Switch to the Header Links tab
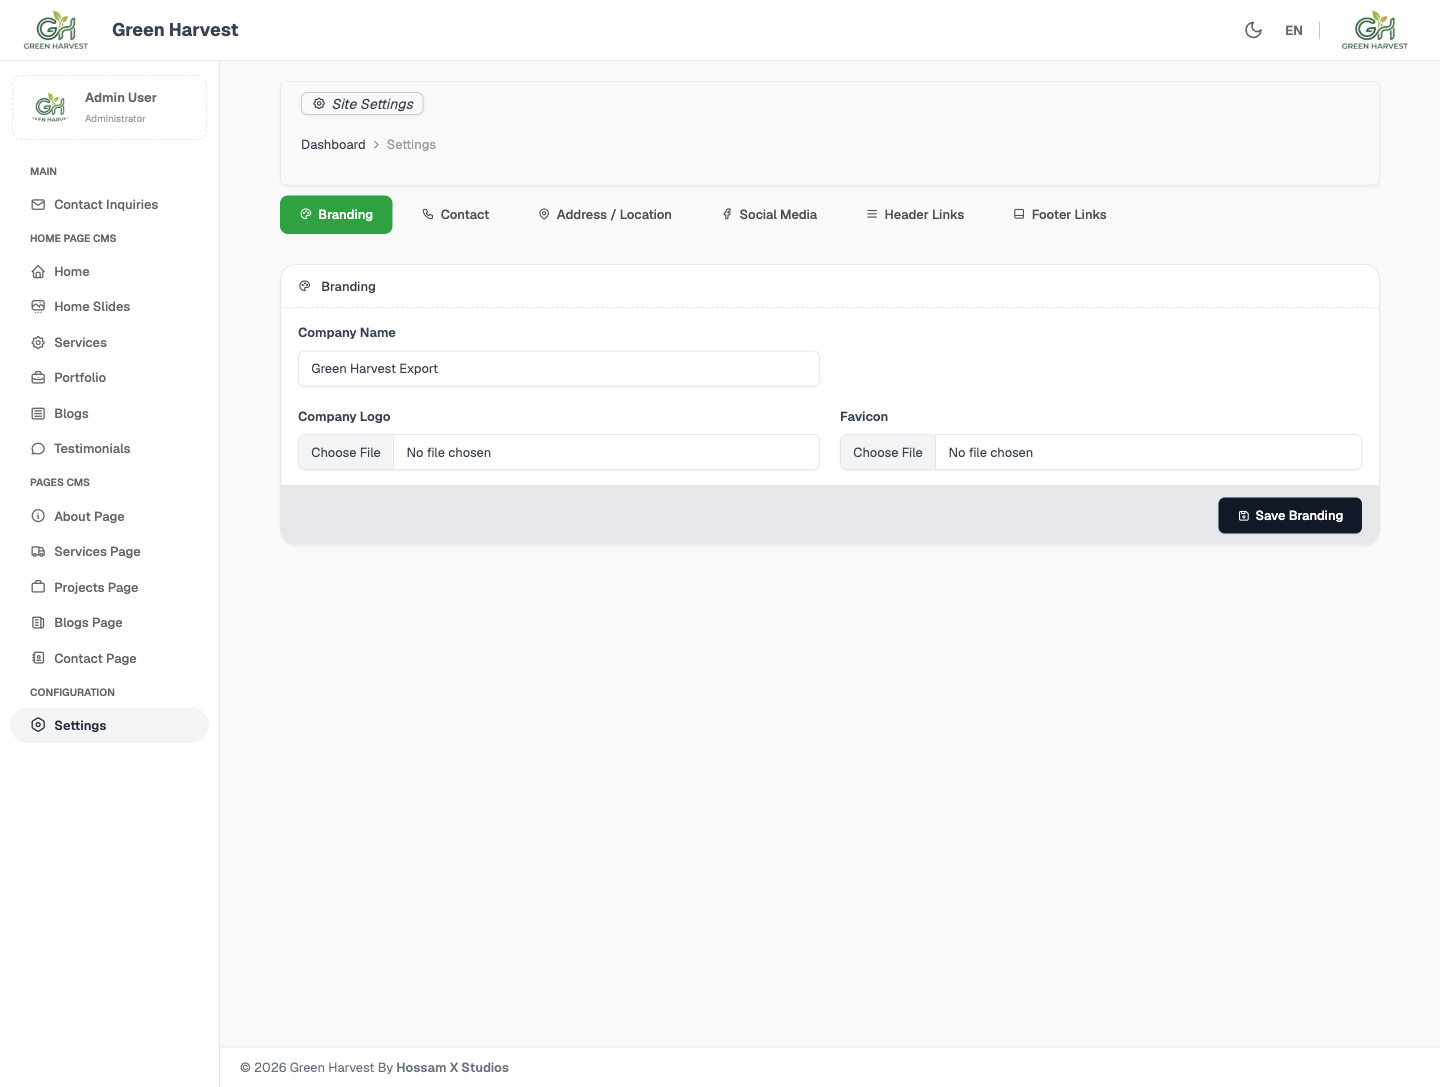Image resolution: width=1440 pixels, height=1087 pixels. tap(915, 214)
